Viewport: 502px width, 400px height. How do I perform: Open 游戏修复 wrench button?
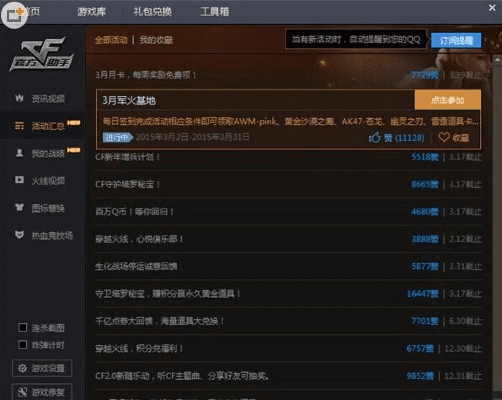pyautogui.click(x=42, y=392)
